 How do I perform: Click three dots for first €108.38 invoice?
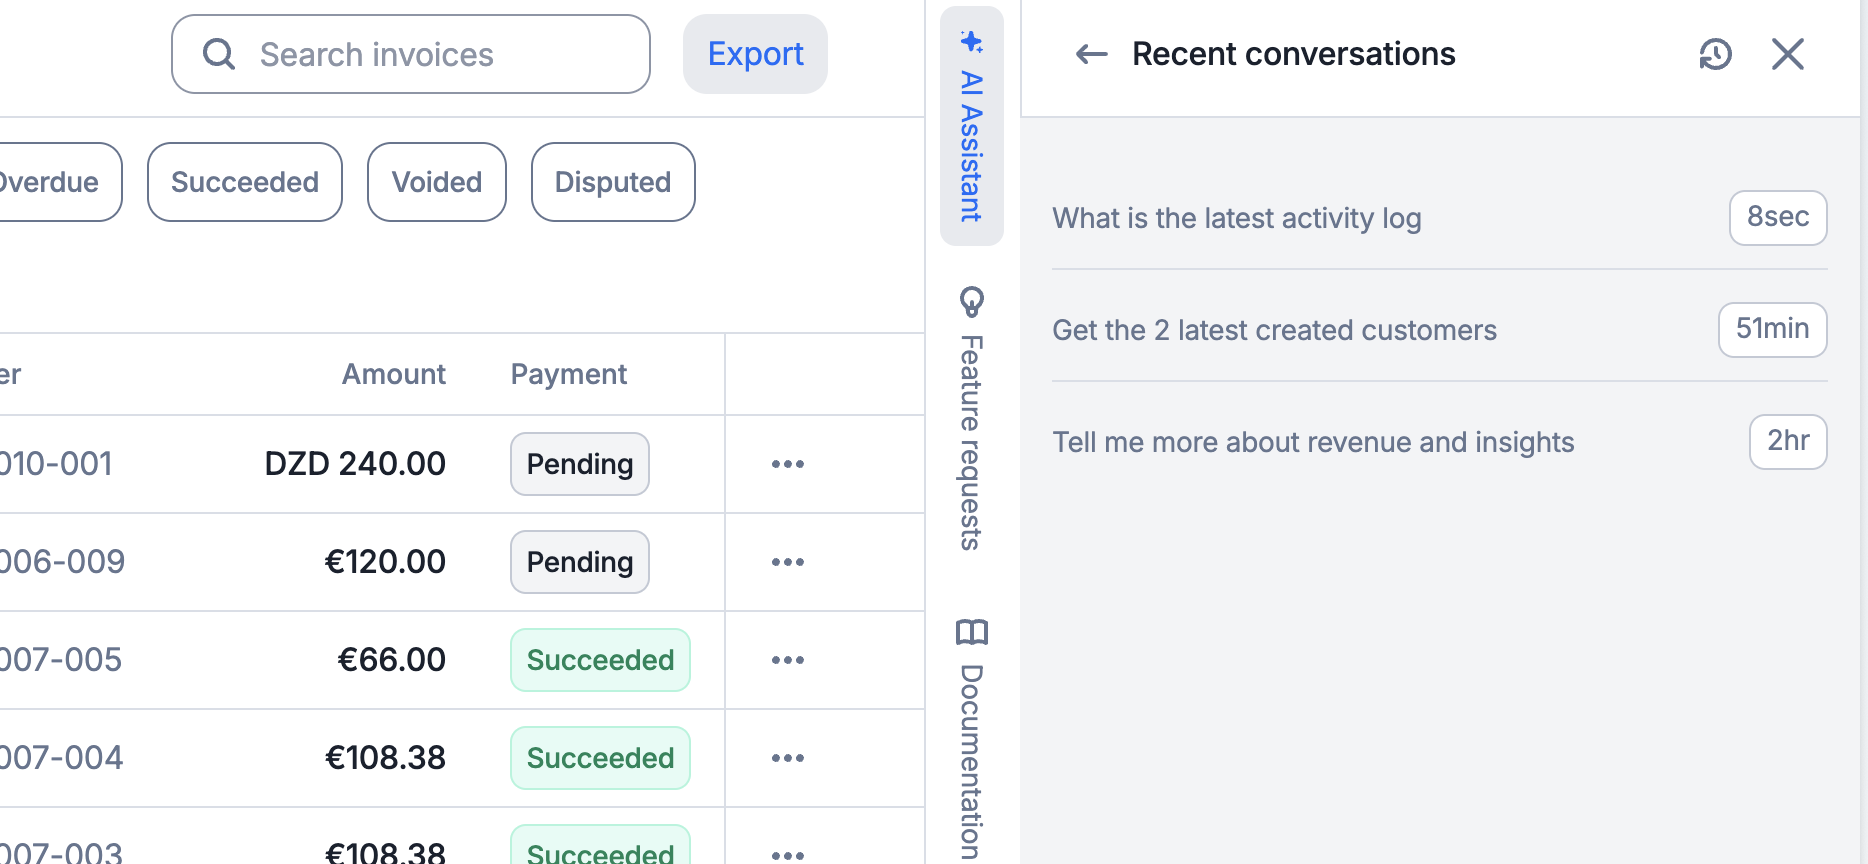(787, 758)
